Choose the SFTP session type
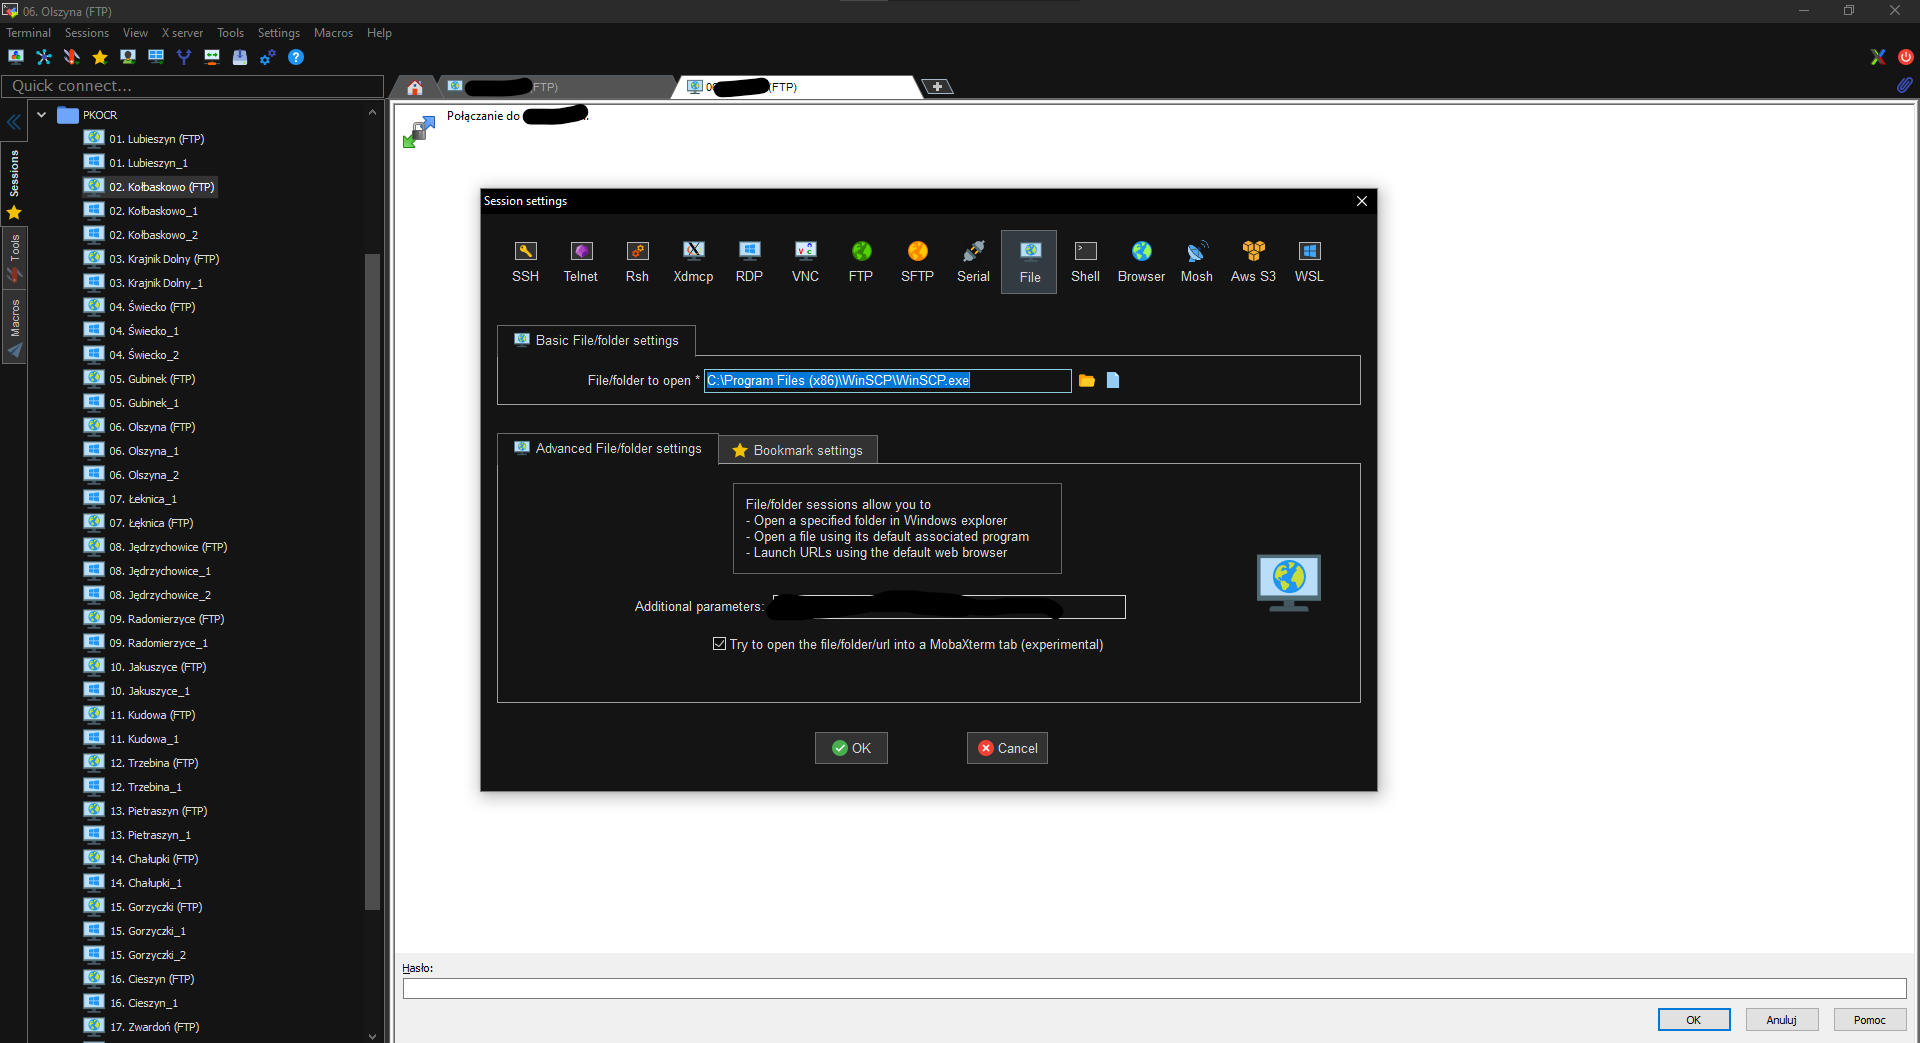 [x=916, y=261]
